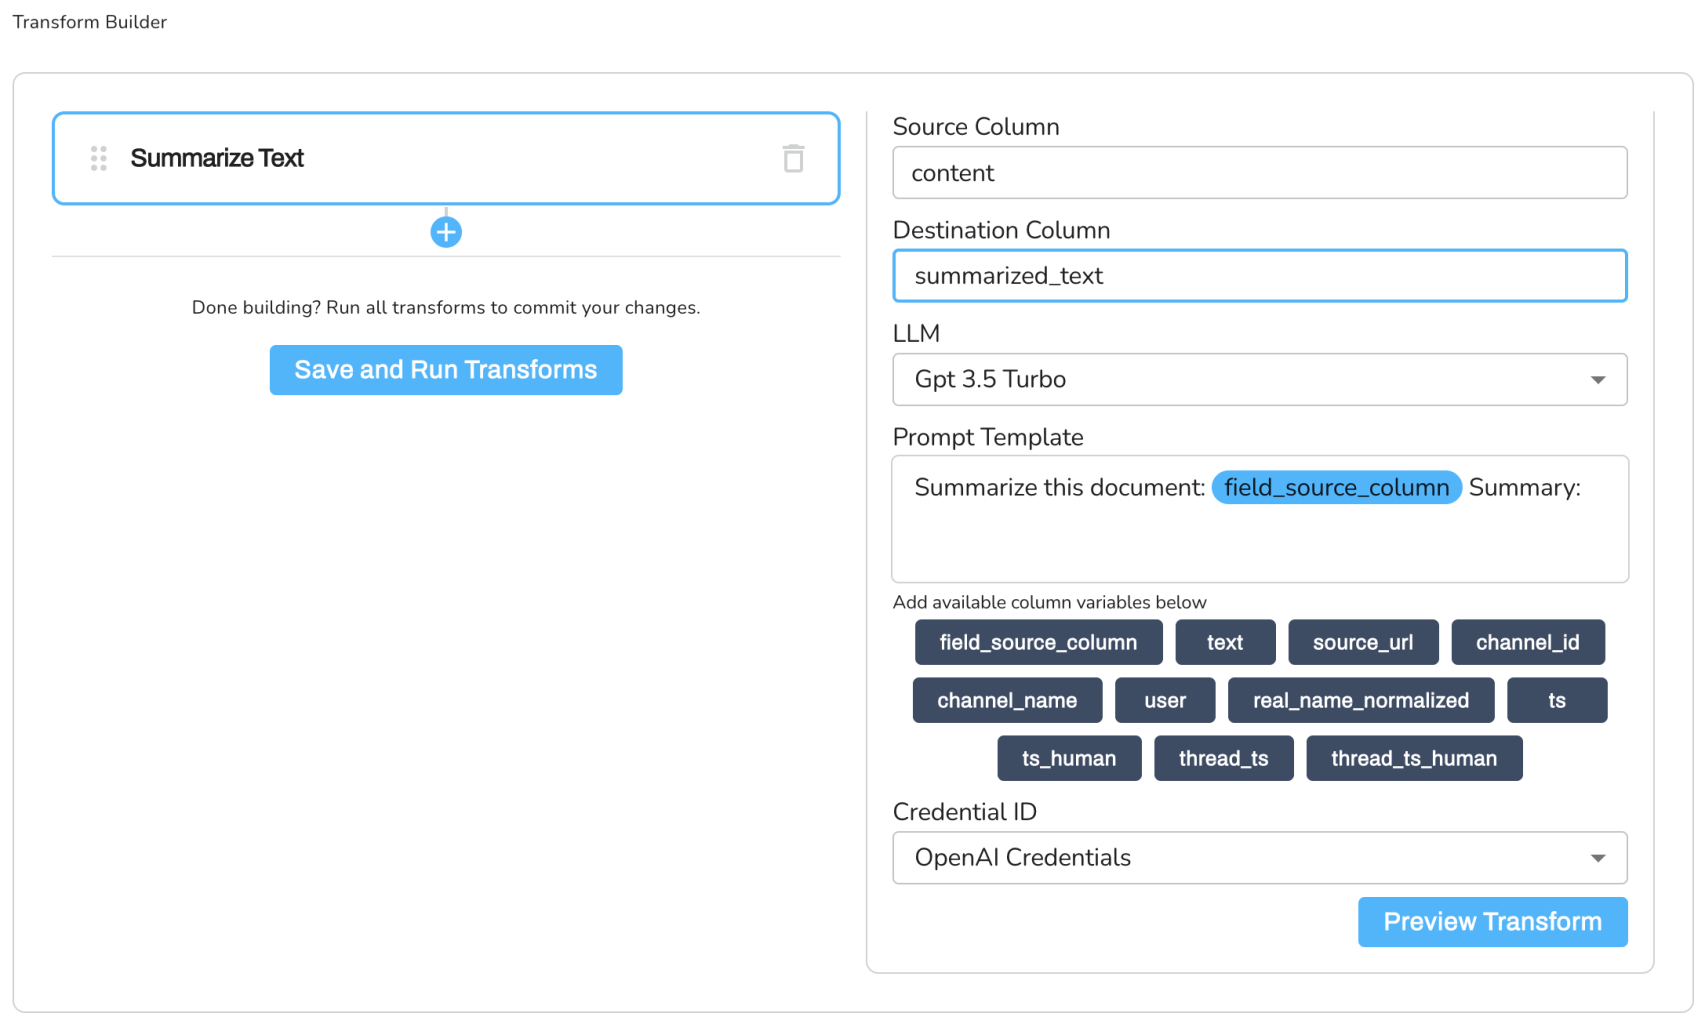The image size is (1705, 1024).
Task: Click the LLM label
Action: tap(916, 334)
